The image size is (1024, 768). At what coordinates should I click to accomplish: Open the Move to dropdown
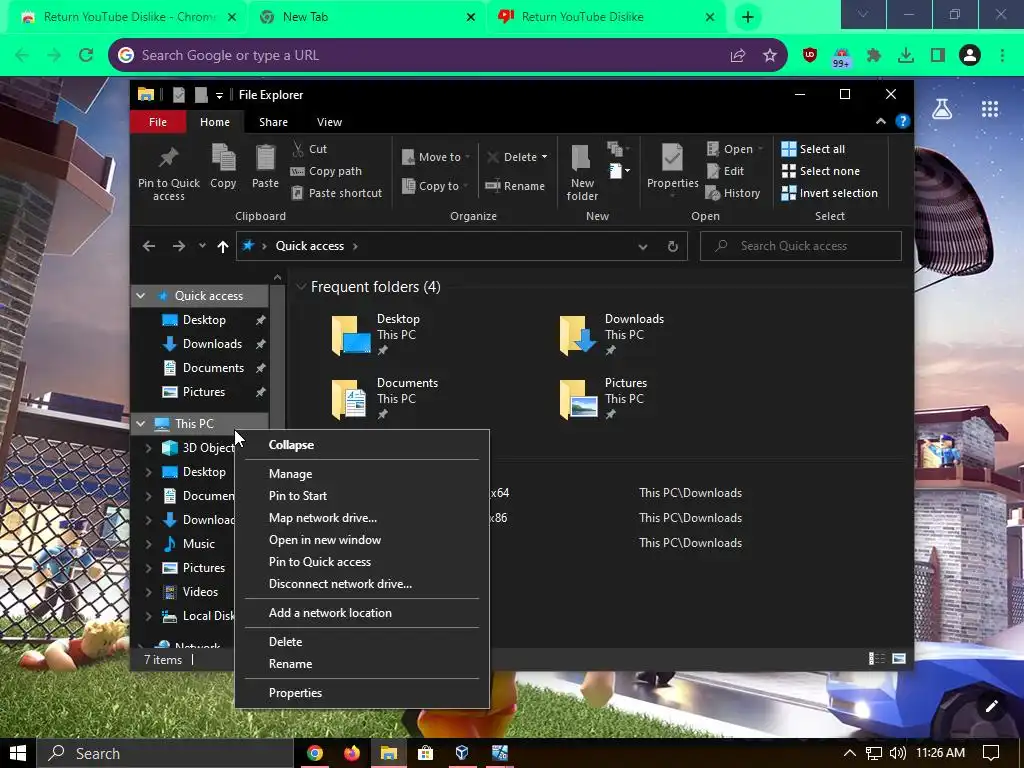pyautogui.click(x=435, y=157)
